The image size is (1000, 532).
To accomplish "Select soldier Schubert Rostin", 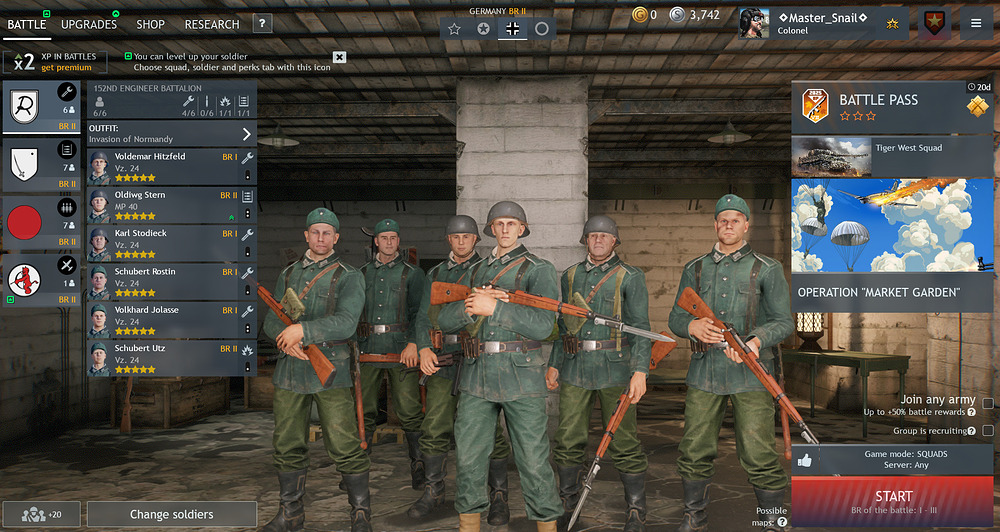I will click(x=172, y=281).
